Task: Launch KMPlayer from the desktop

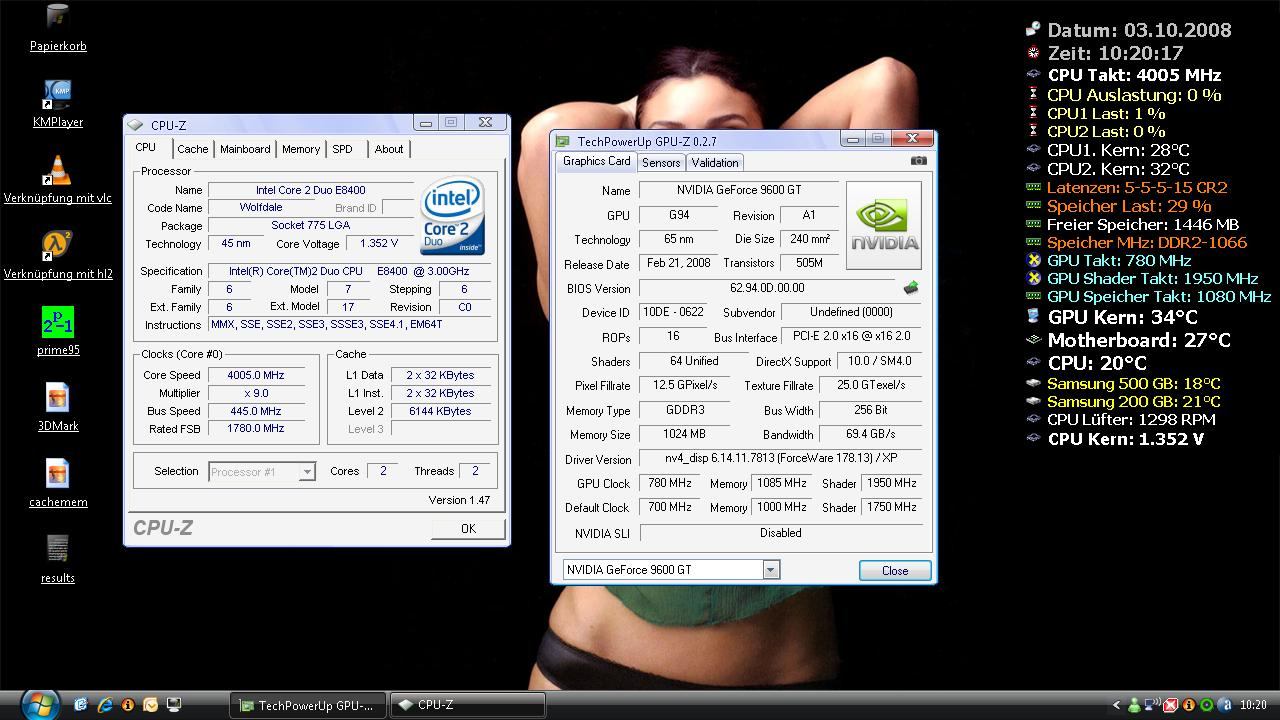Action: coord(58,104)
